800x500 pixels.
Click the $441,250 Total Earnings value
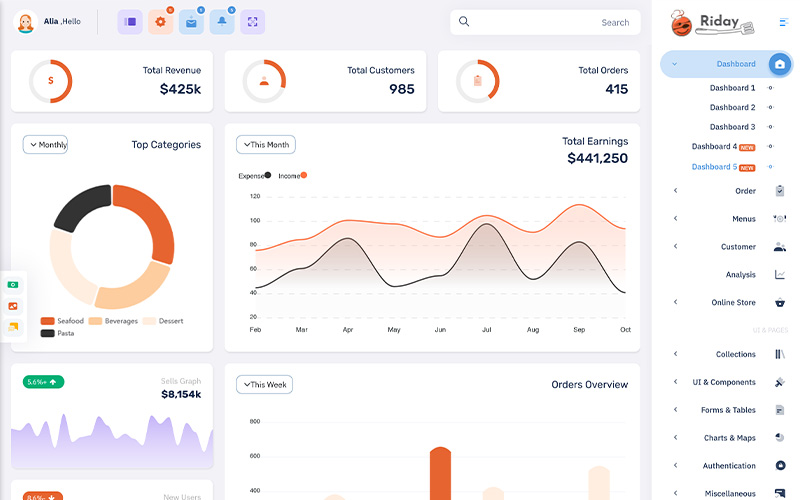(x=597, y=158)
